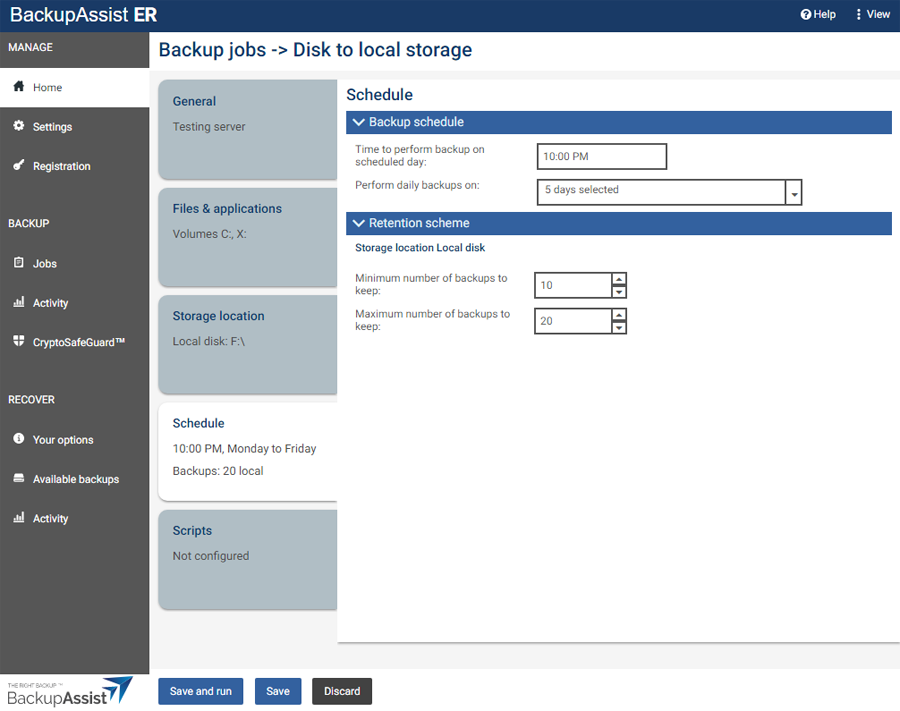The width and height of the screenshot is (900, 711).
Task: Select the Schedule section card
Action: (248, 451)
